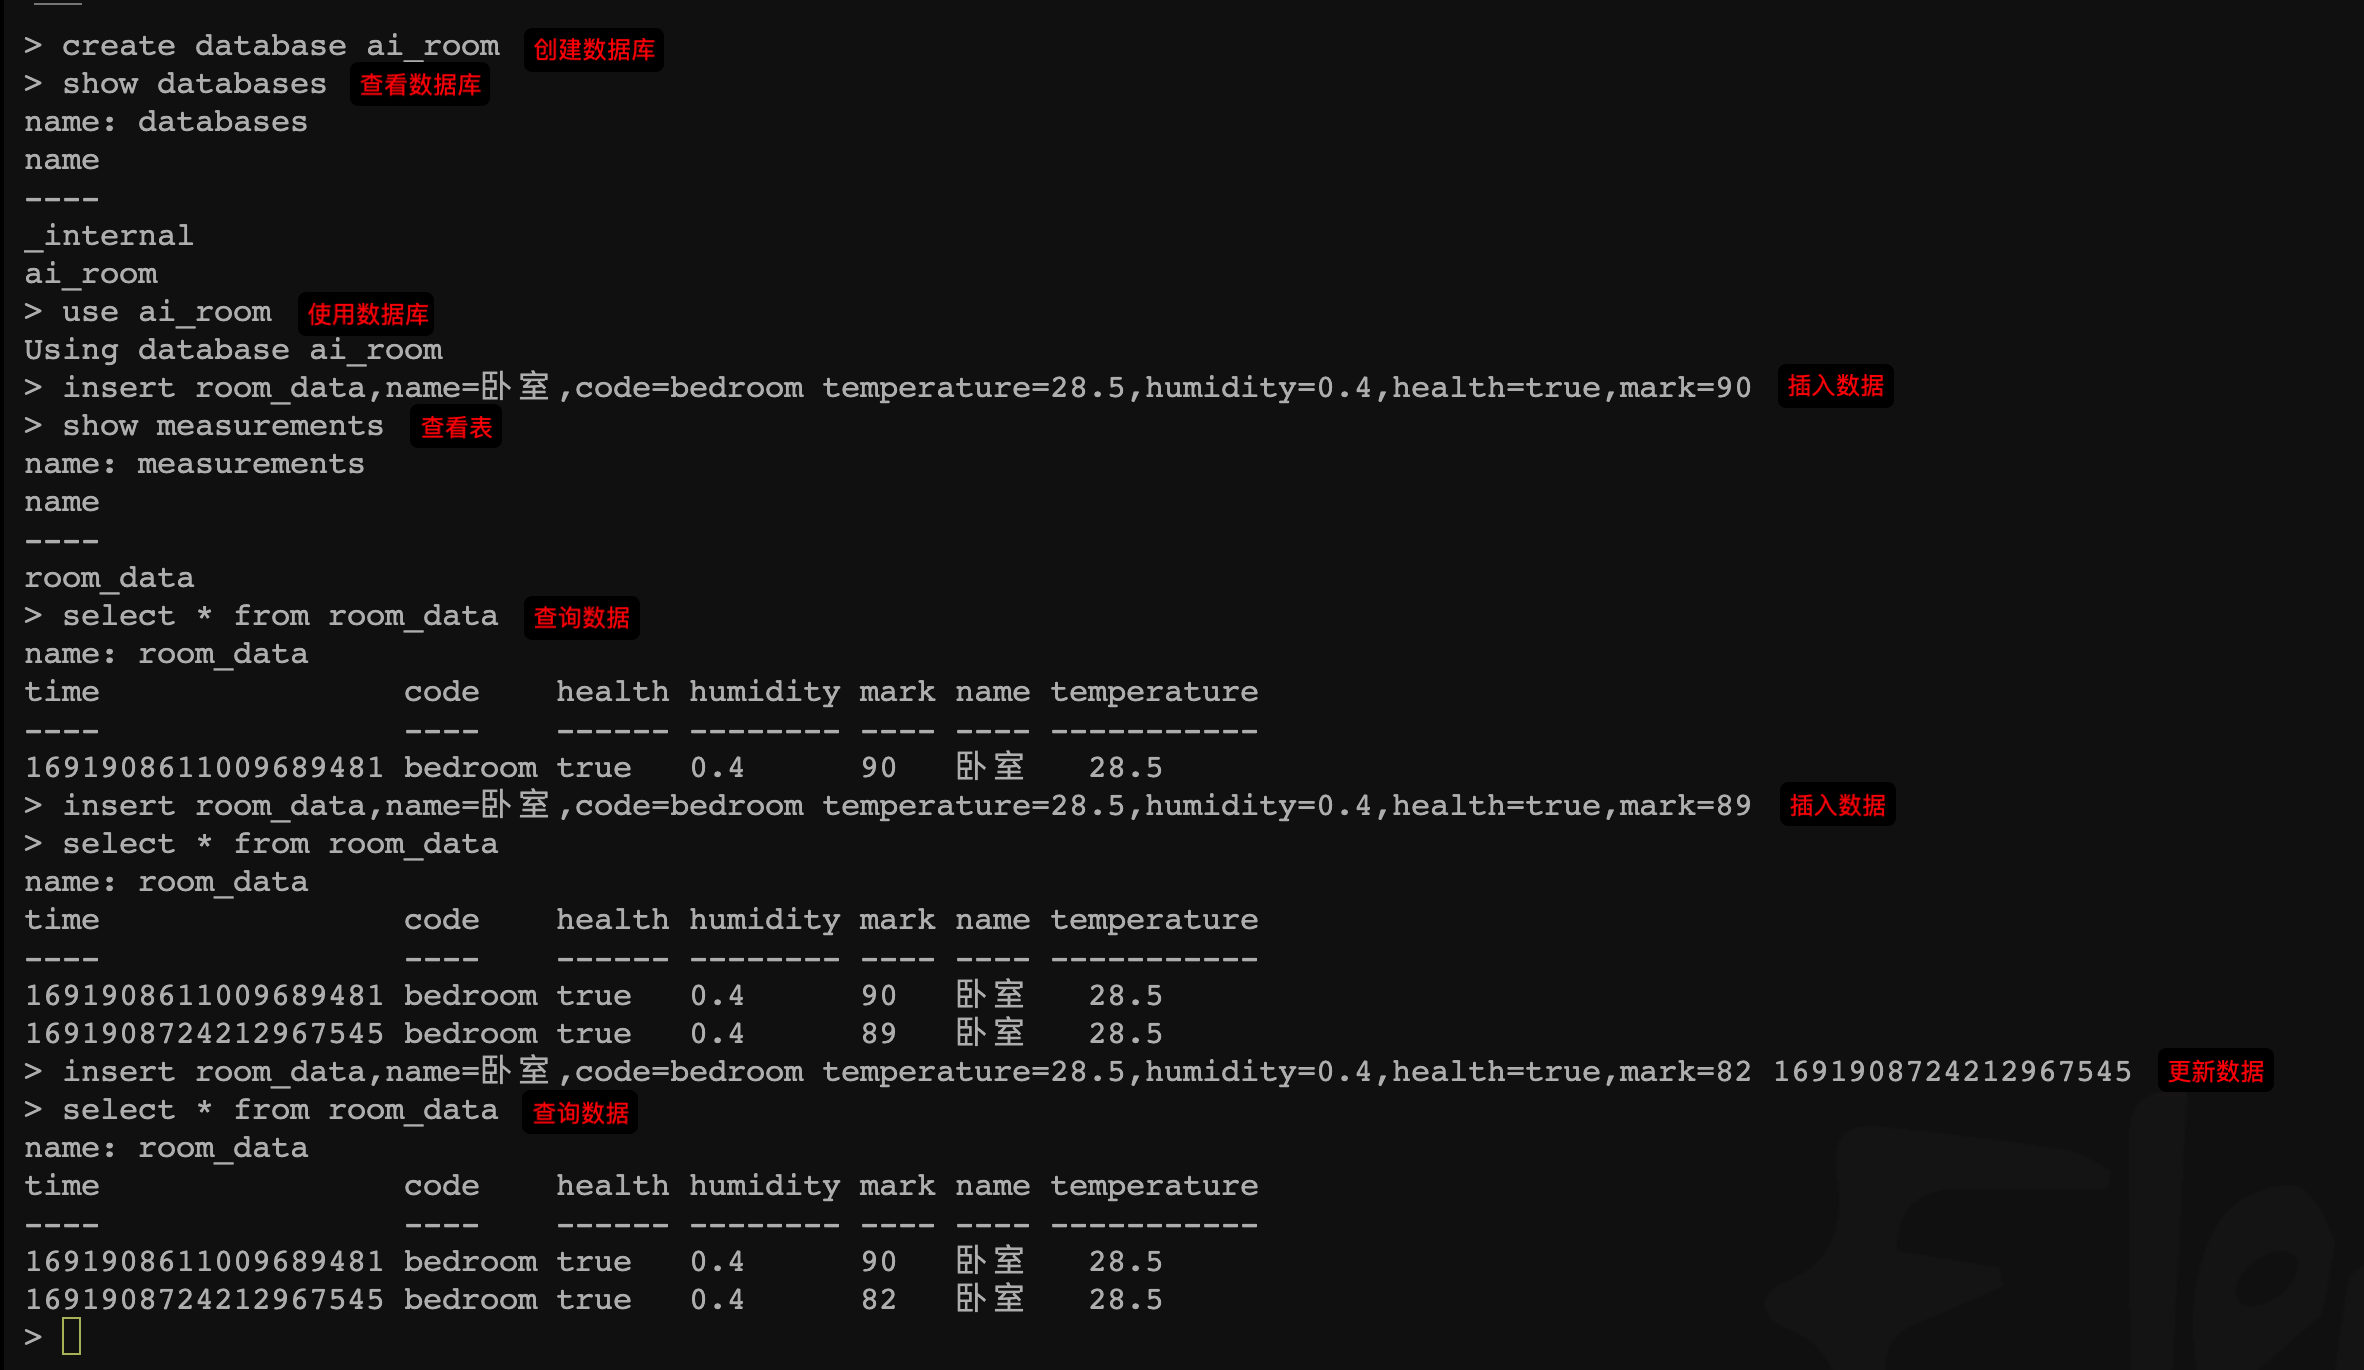Click the red 查看表 annotation label
The height and width of the screenshot is (1370, 2364).
456,428
